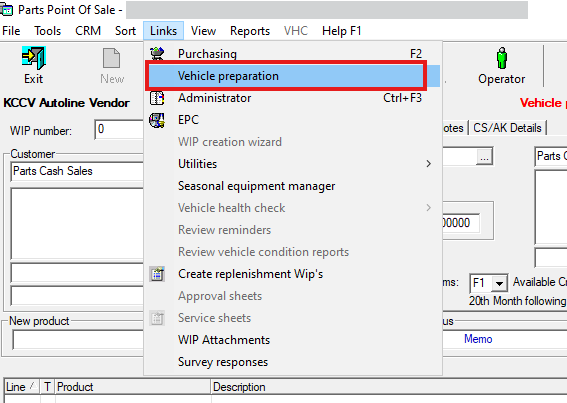This screenshot has height=403, width=567.
Task: Click the Parts Point Of Sale window icon
Action: (7, 10)
